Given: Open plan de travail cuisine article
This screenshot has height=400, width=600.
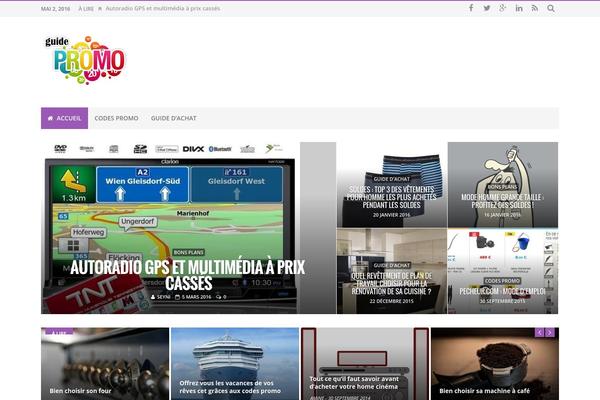Looking at the screenshot, I should 391,284.
